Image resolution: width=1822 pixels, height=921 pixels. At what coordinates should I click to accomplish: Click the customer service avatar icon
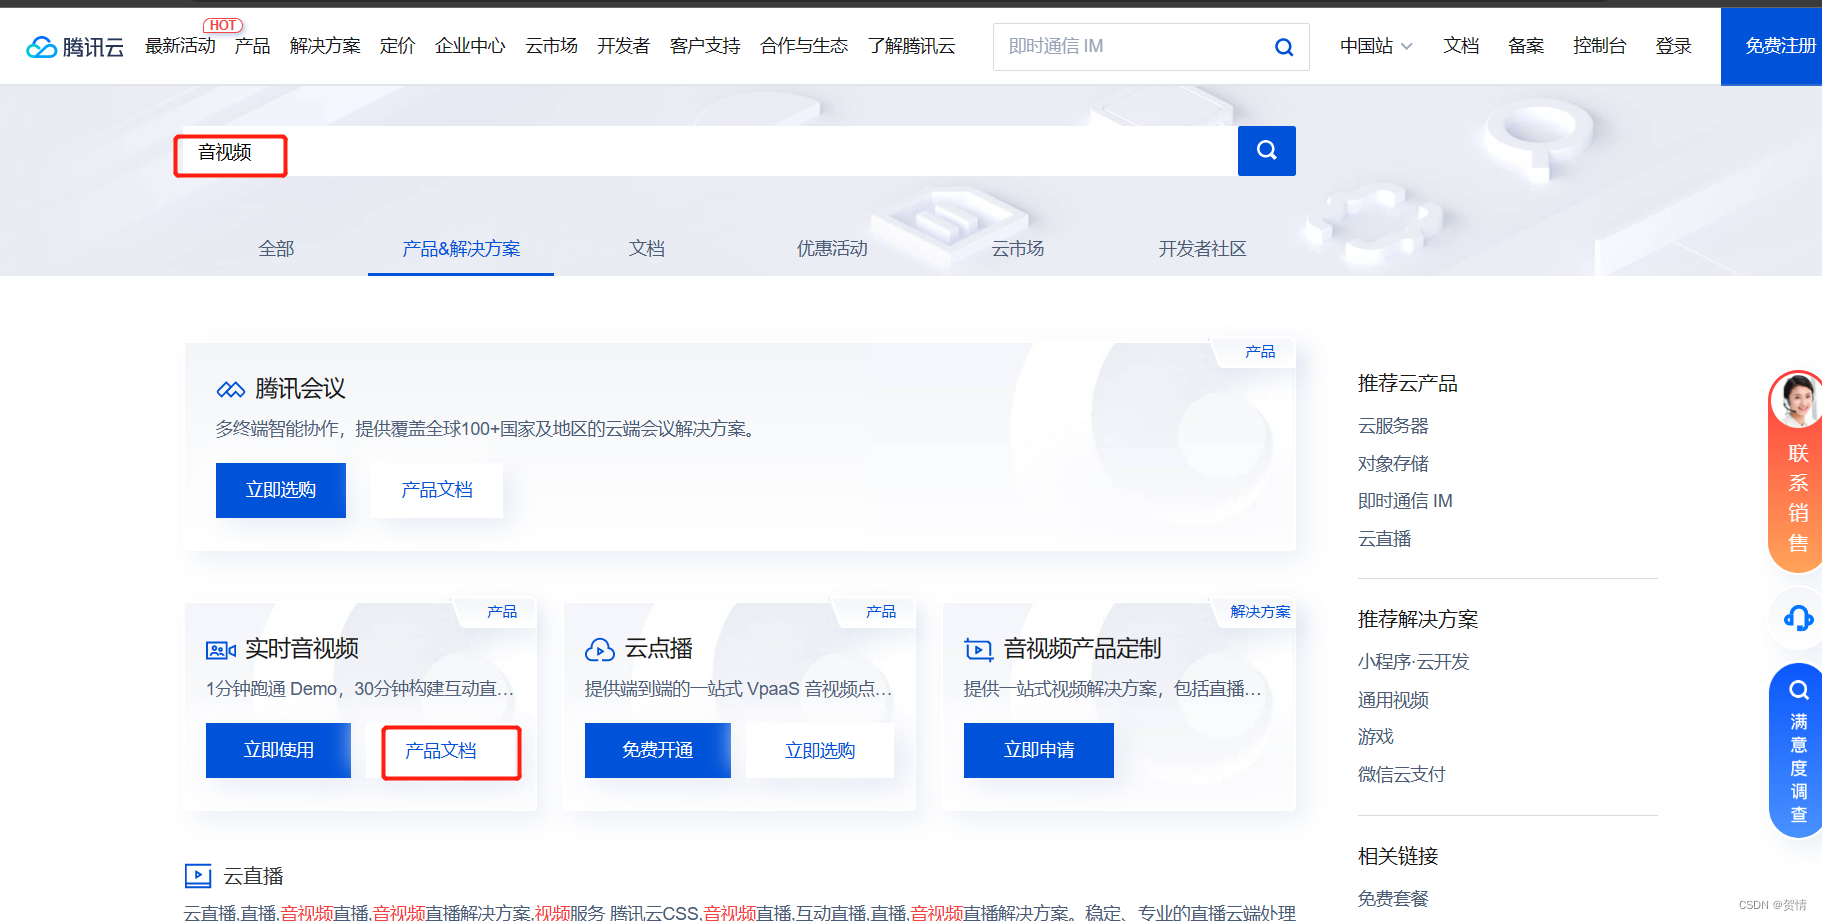(1797, 401)
